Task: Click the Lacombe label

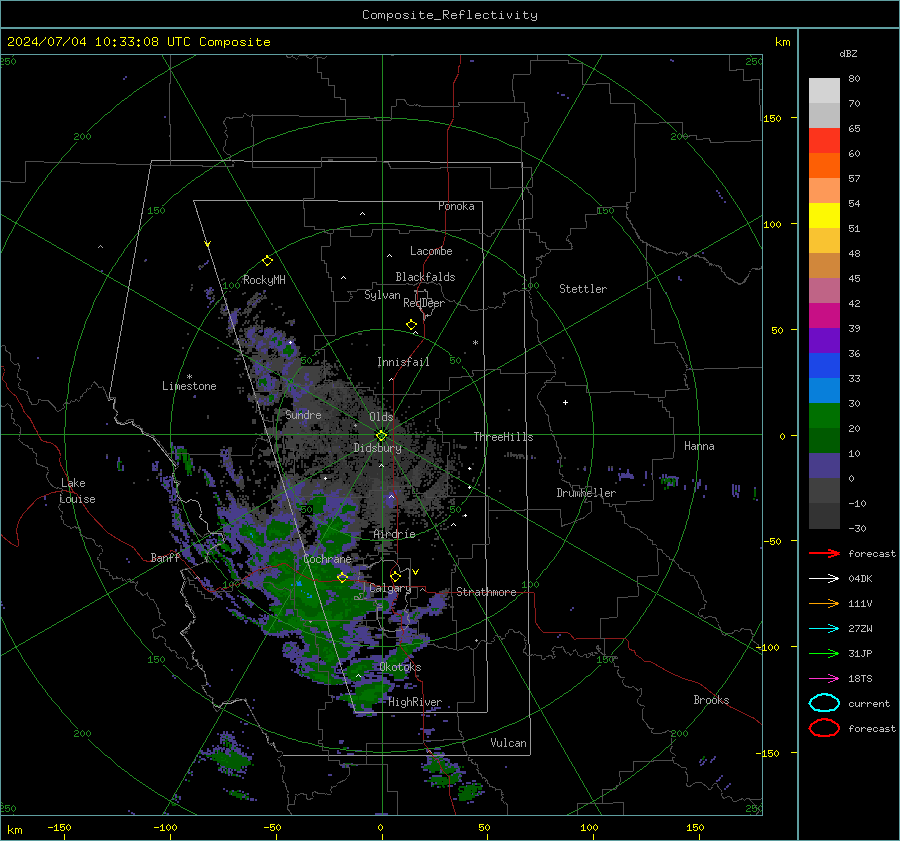Action: click(431, 251)
